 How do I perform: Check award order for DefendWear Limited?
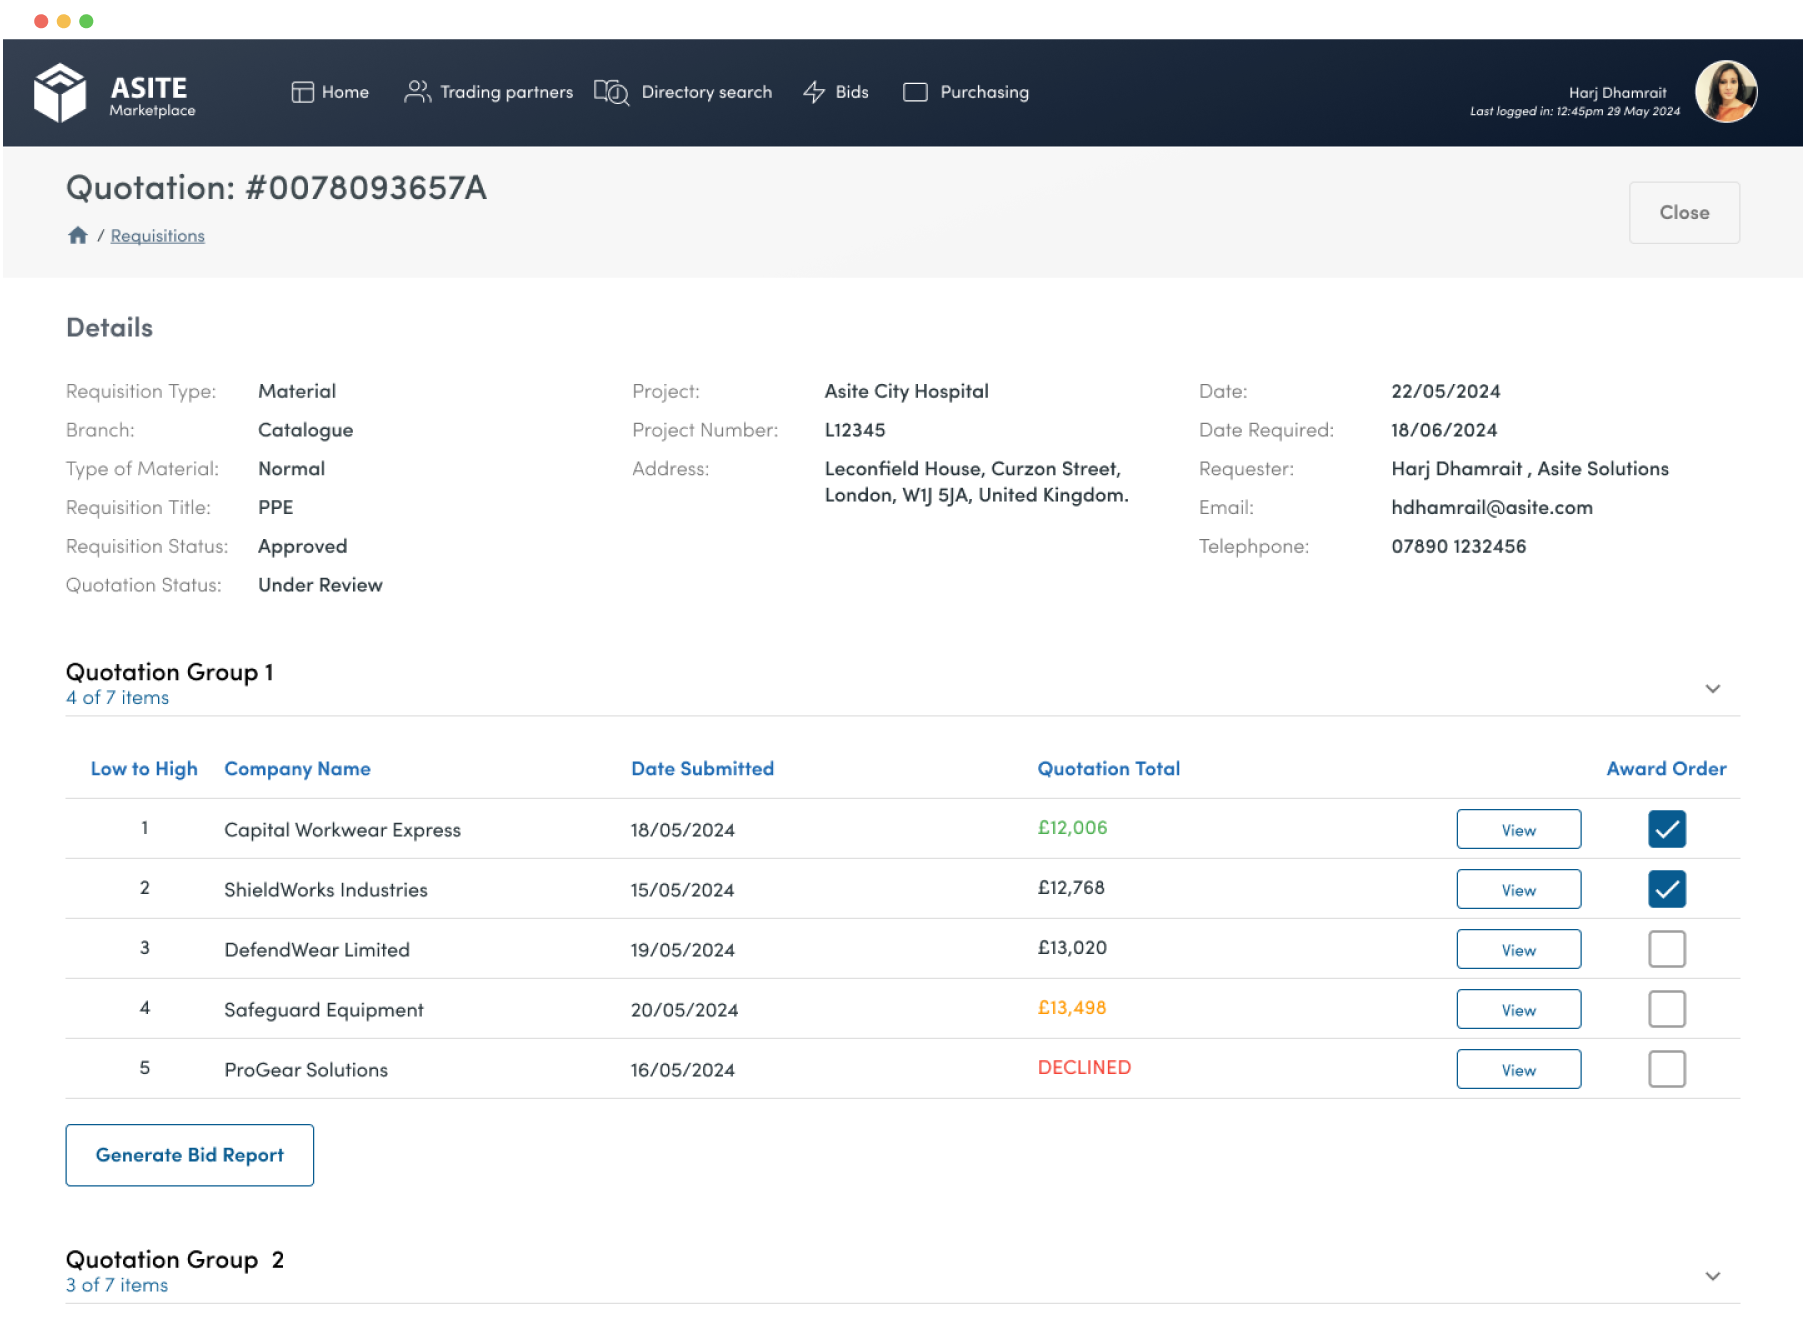(1666, 949)
